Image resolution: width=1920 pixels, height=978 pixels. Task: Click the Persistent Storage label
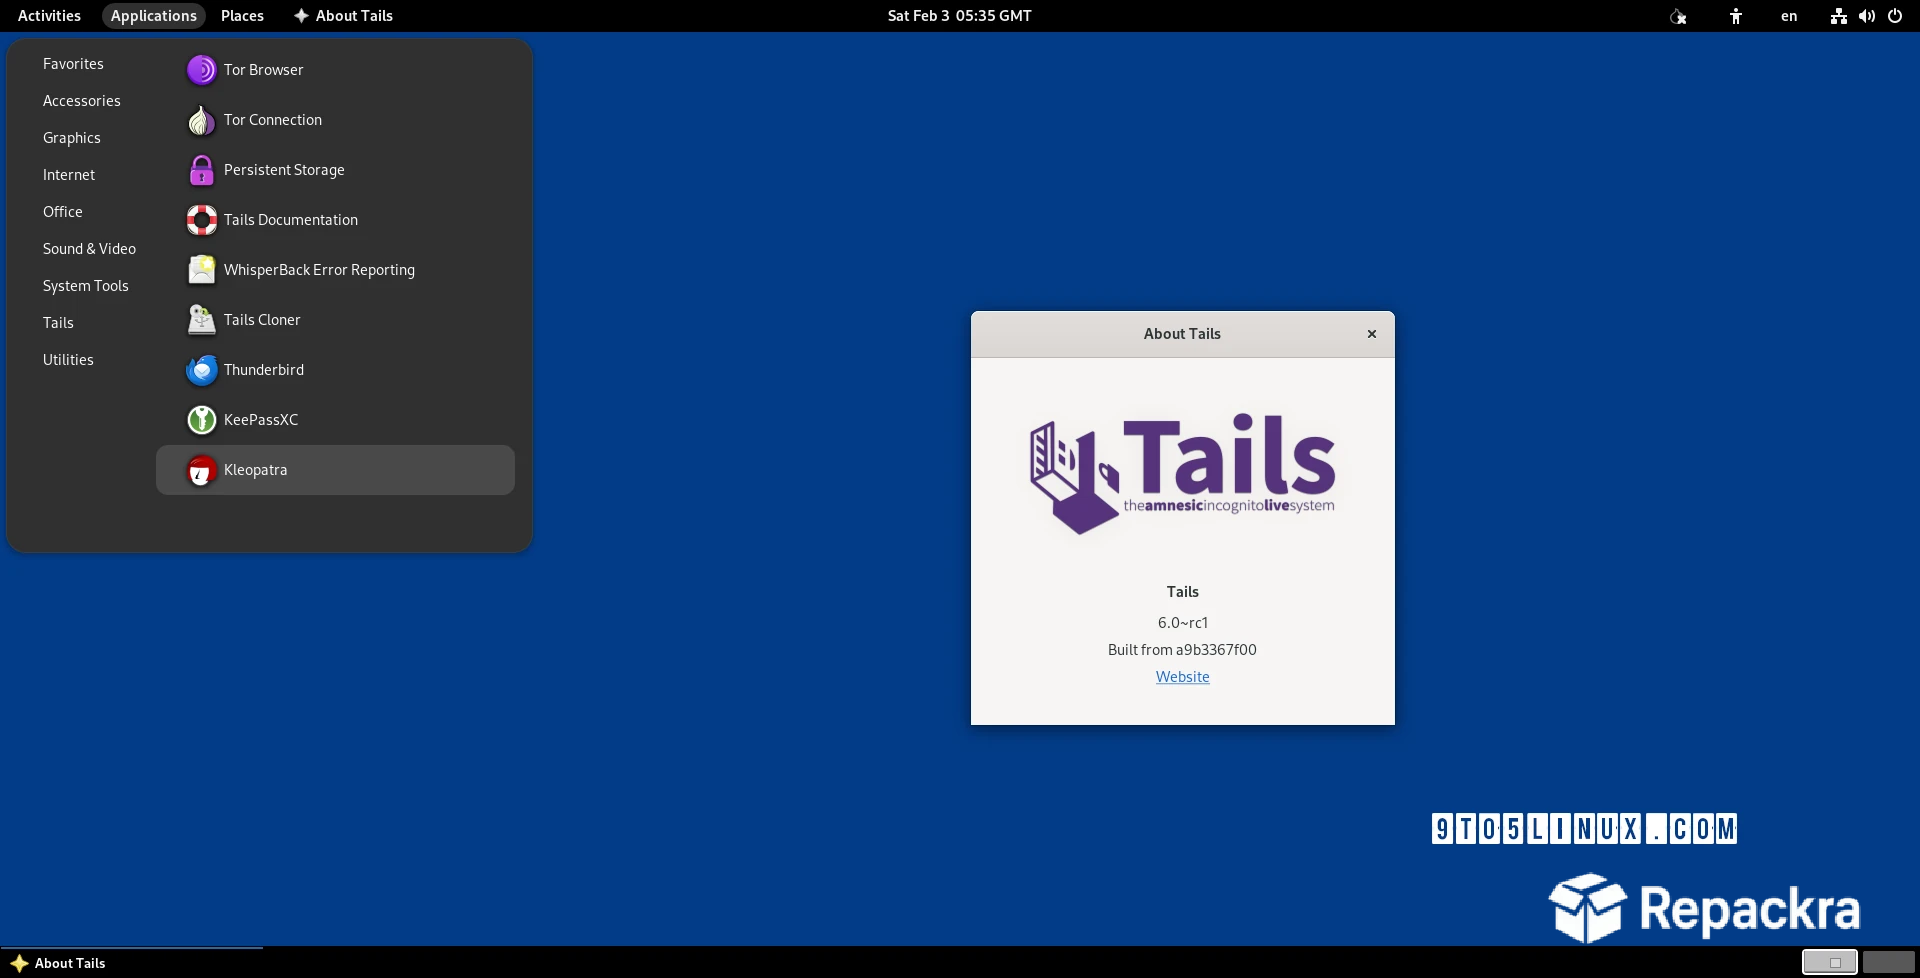(x=284, y=170)
